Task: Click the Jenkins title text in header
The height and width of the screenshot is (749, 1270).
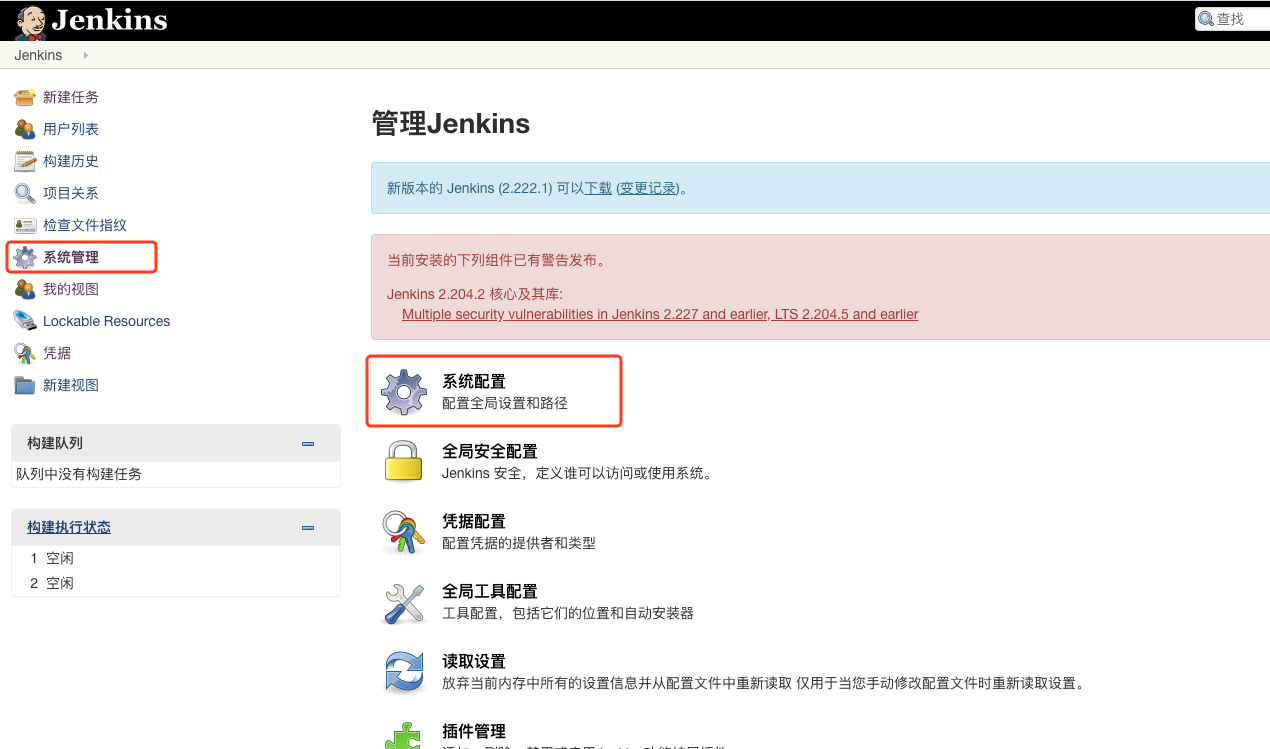Action: pos(109,20)
